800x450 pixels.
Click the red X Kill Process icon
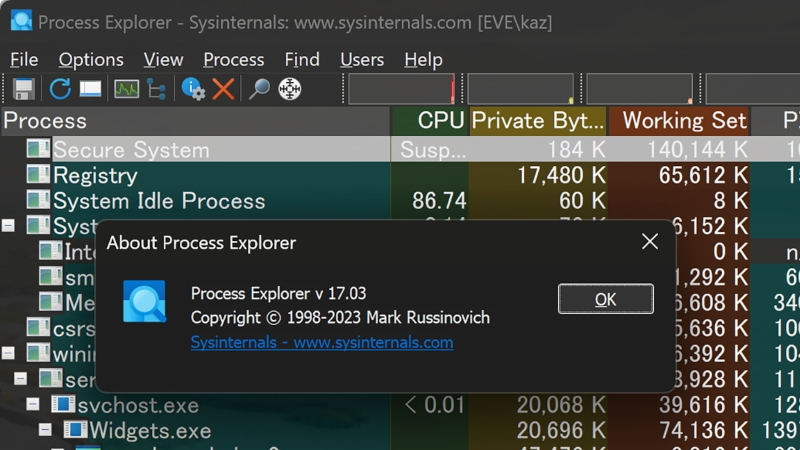223,89
